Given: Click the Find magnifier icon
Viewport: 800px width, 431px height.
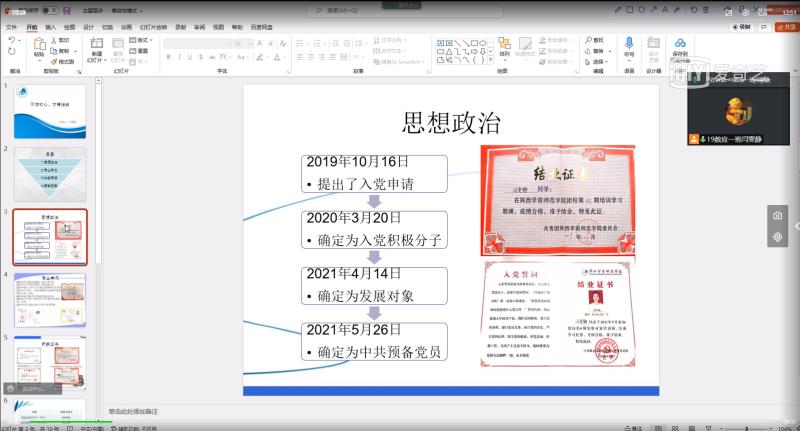Looking at the screenshot, I should click(588, 40).
